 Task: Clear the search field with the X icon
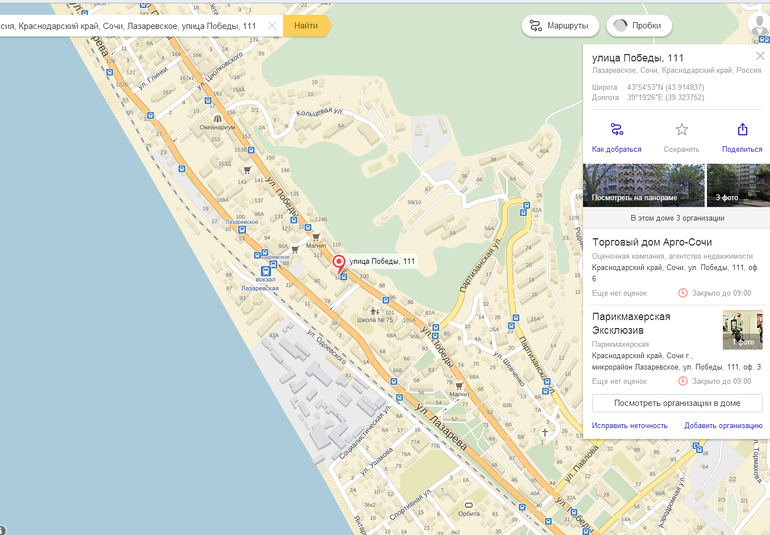tap(272, 26)
